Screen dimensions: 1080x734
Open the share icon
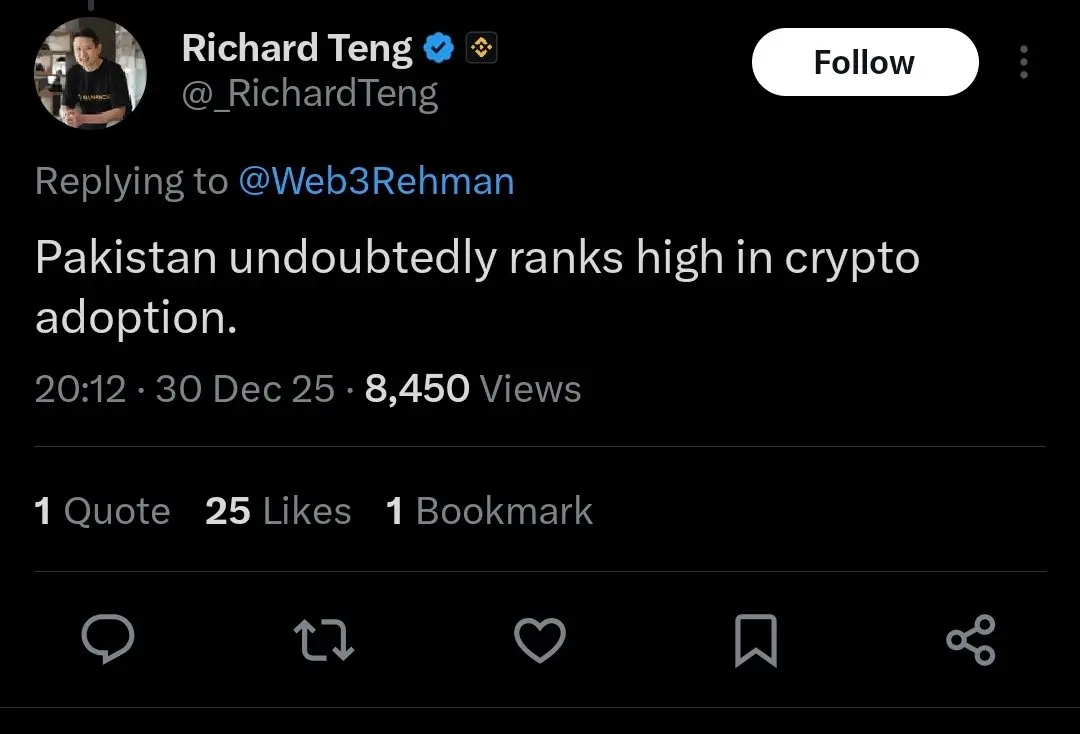pyautogui.click(x=970, y=640)
